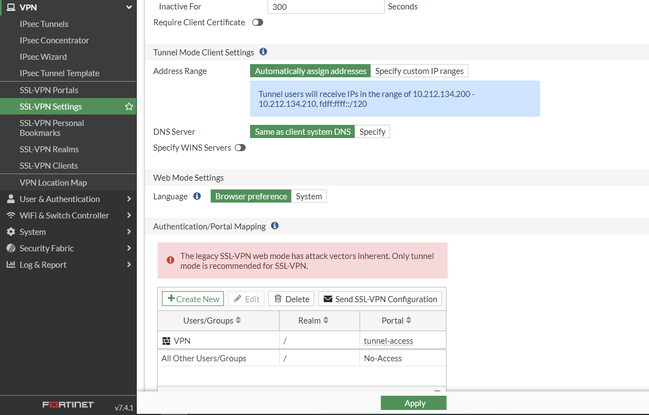The height and width of the screenshot is (415, 649).
Task: Click the Inactive For seconds field
Action: click(326, 7)
